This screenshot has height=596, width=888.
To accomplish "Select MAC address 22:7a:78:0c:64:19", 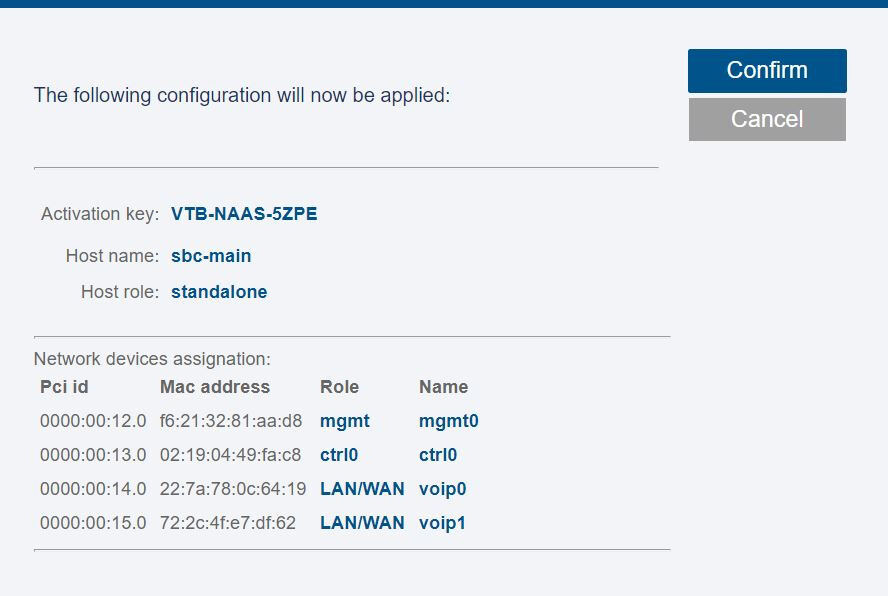I will [233, 489].
